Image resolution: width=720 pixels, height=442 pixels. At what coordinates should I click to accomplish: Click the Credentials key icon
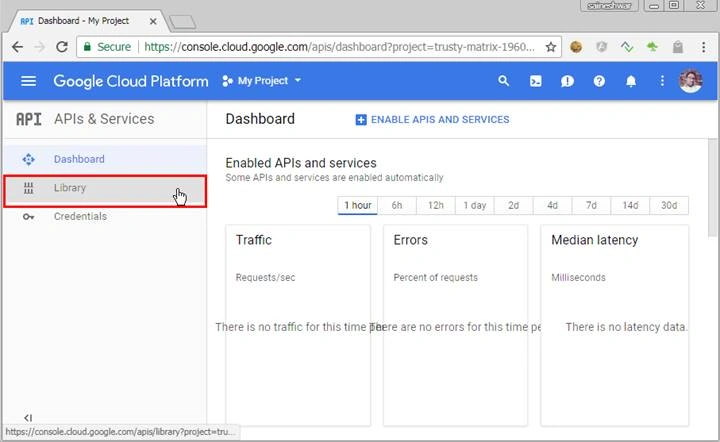click(28, 217)
